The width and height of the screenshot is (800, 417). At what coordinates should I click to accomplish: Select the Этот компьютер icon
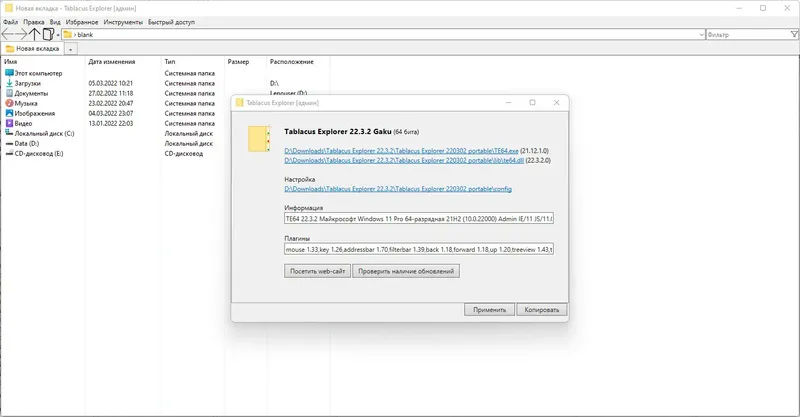pos(9,73)
